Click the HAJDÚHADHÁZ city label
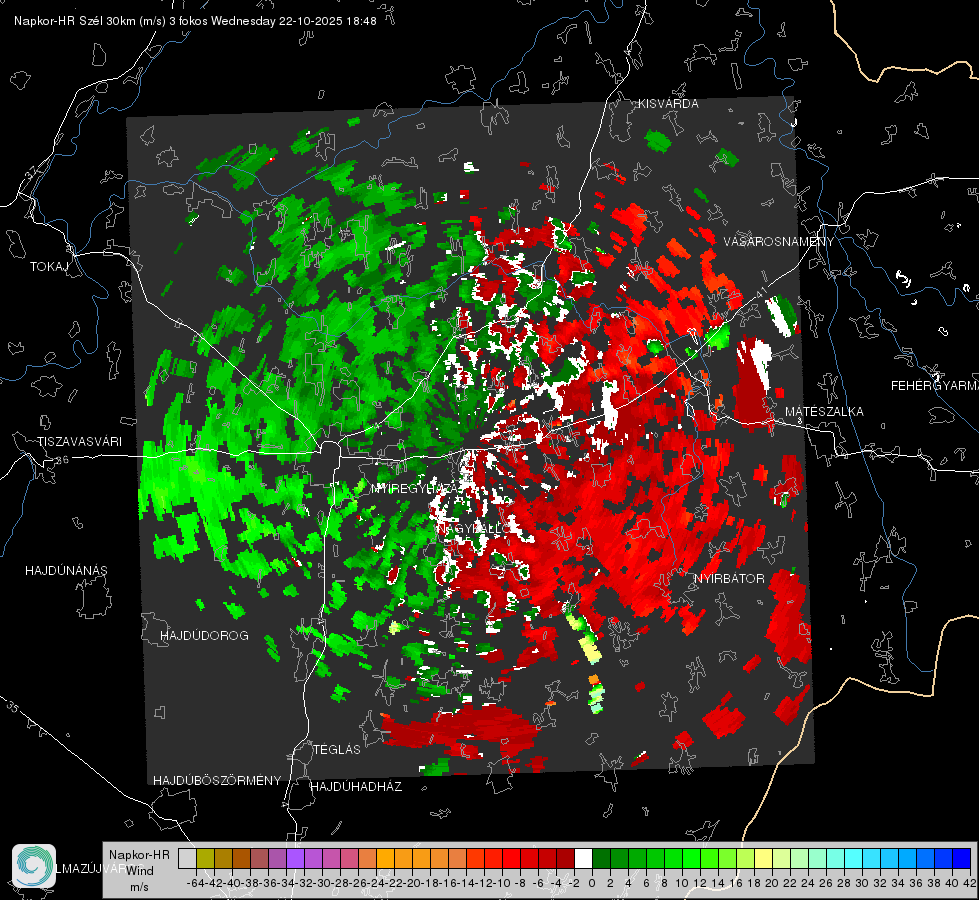 [x=356, y=786]
